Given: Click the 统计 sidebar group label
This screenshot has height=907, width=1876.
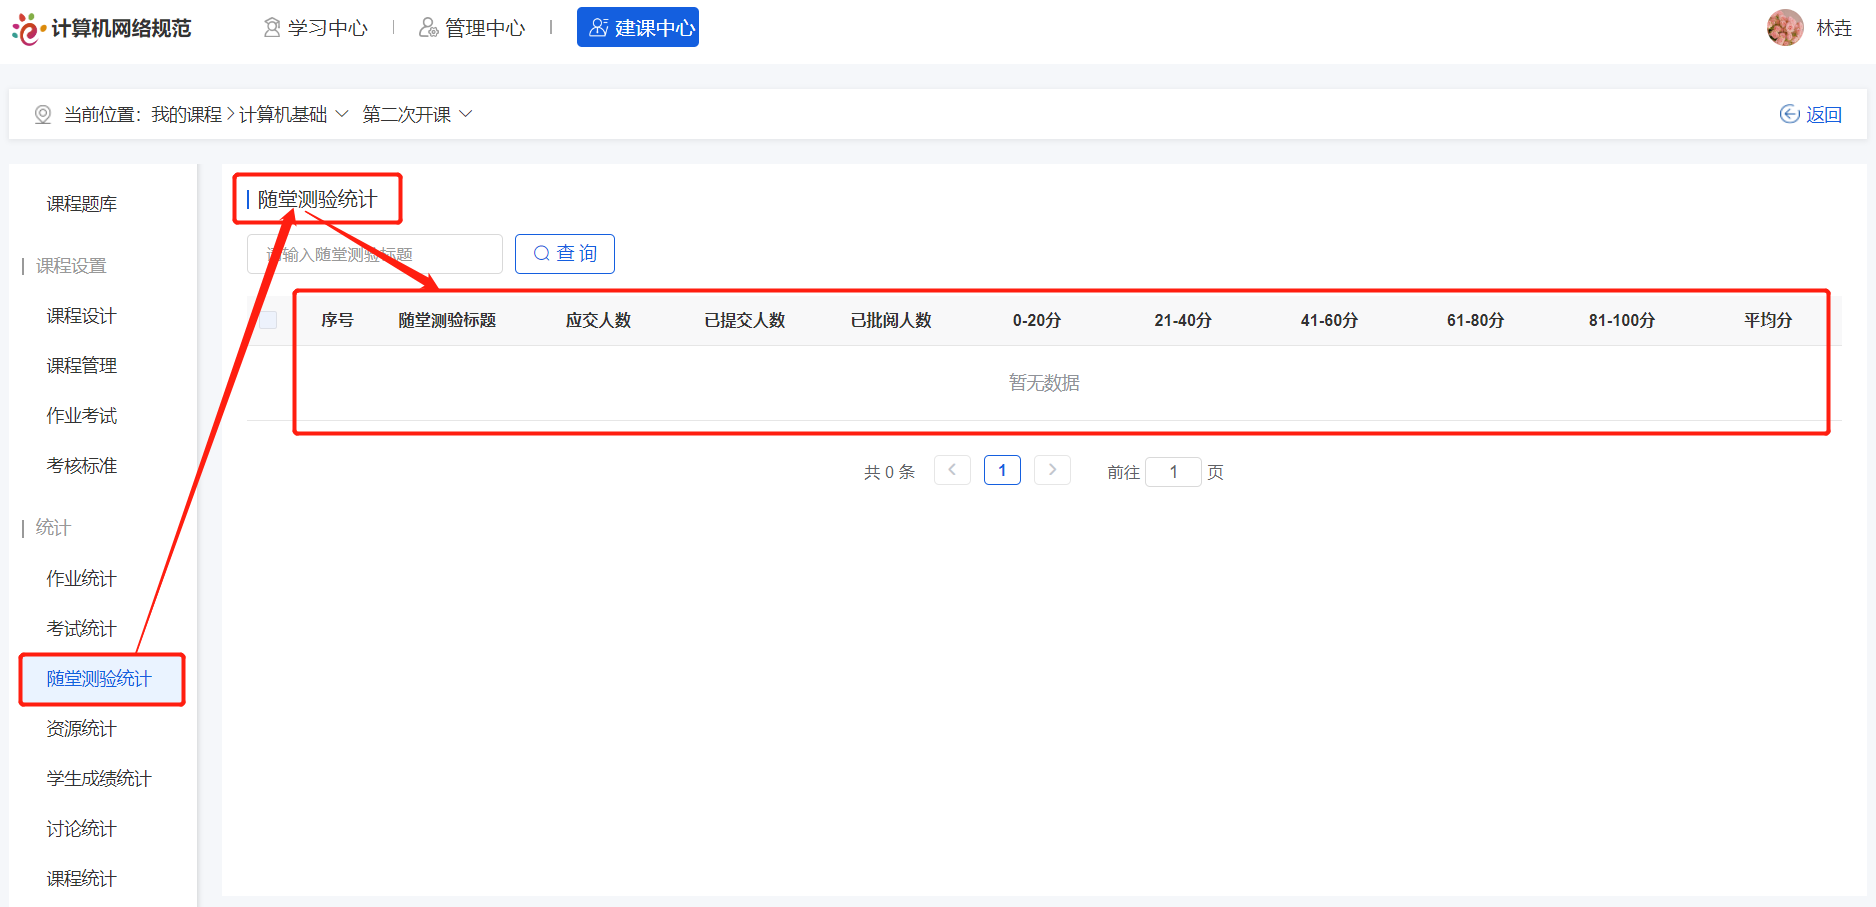Looking at the screenshot, I should coord(53,528).
